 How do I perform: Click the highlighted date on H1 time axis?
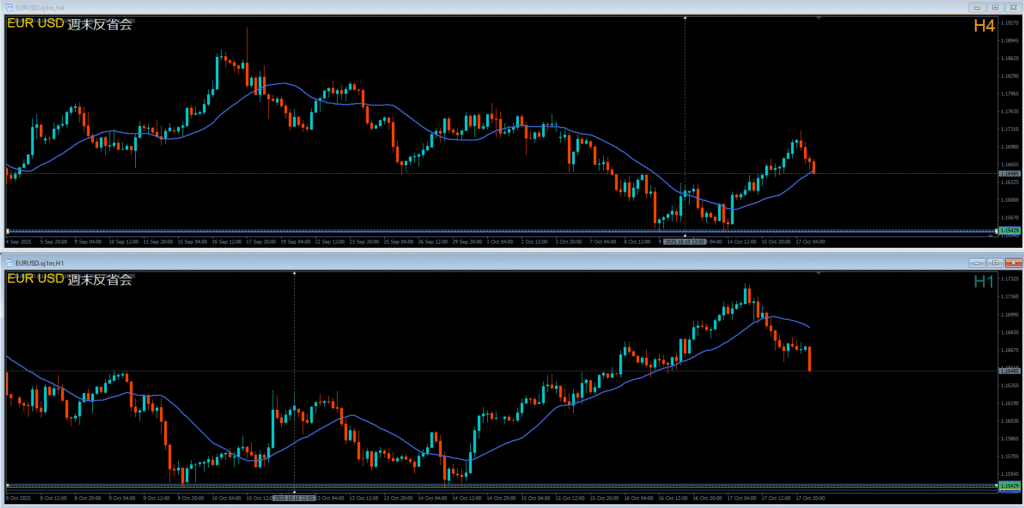(295, 497)
